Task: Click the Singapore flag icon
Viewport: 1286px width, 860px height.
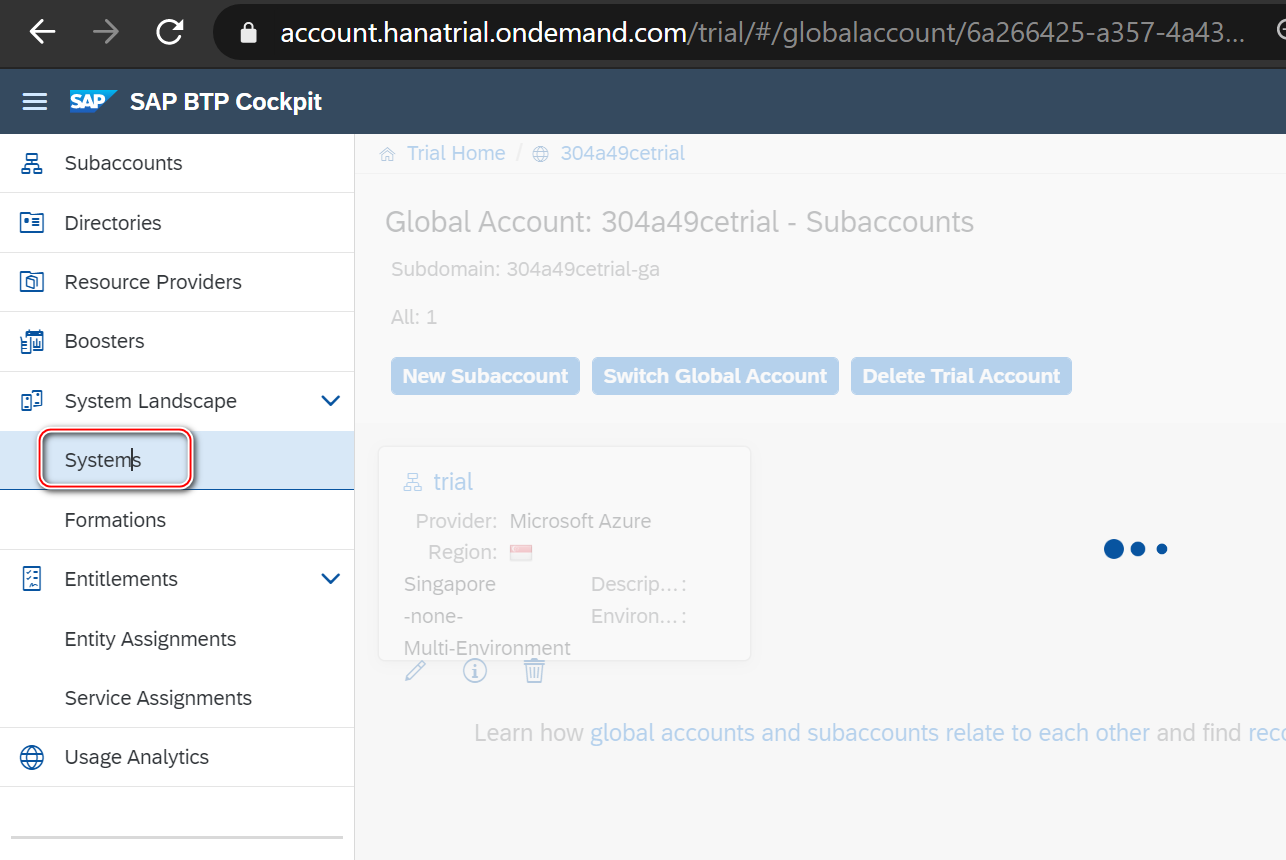Action: click(x=521, y=552)
